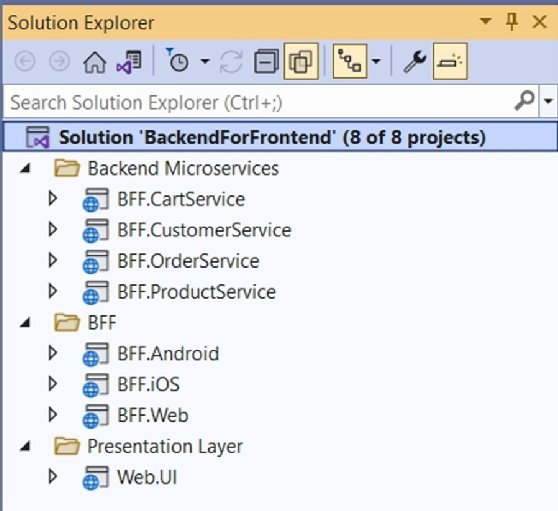Collapse the Presentation Layer folder
Screen dimensions: 558x511
click(x=25, y=446)
